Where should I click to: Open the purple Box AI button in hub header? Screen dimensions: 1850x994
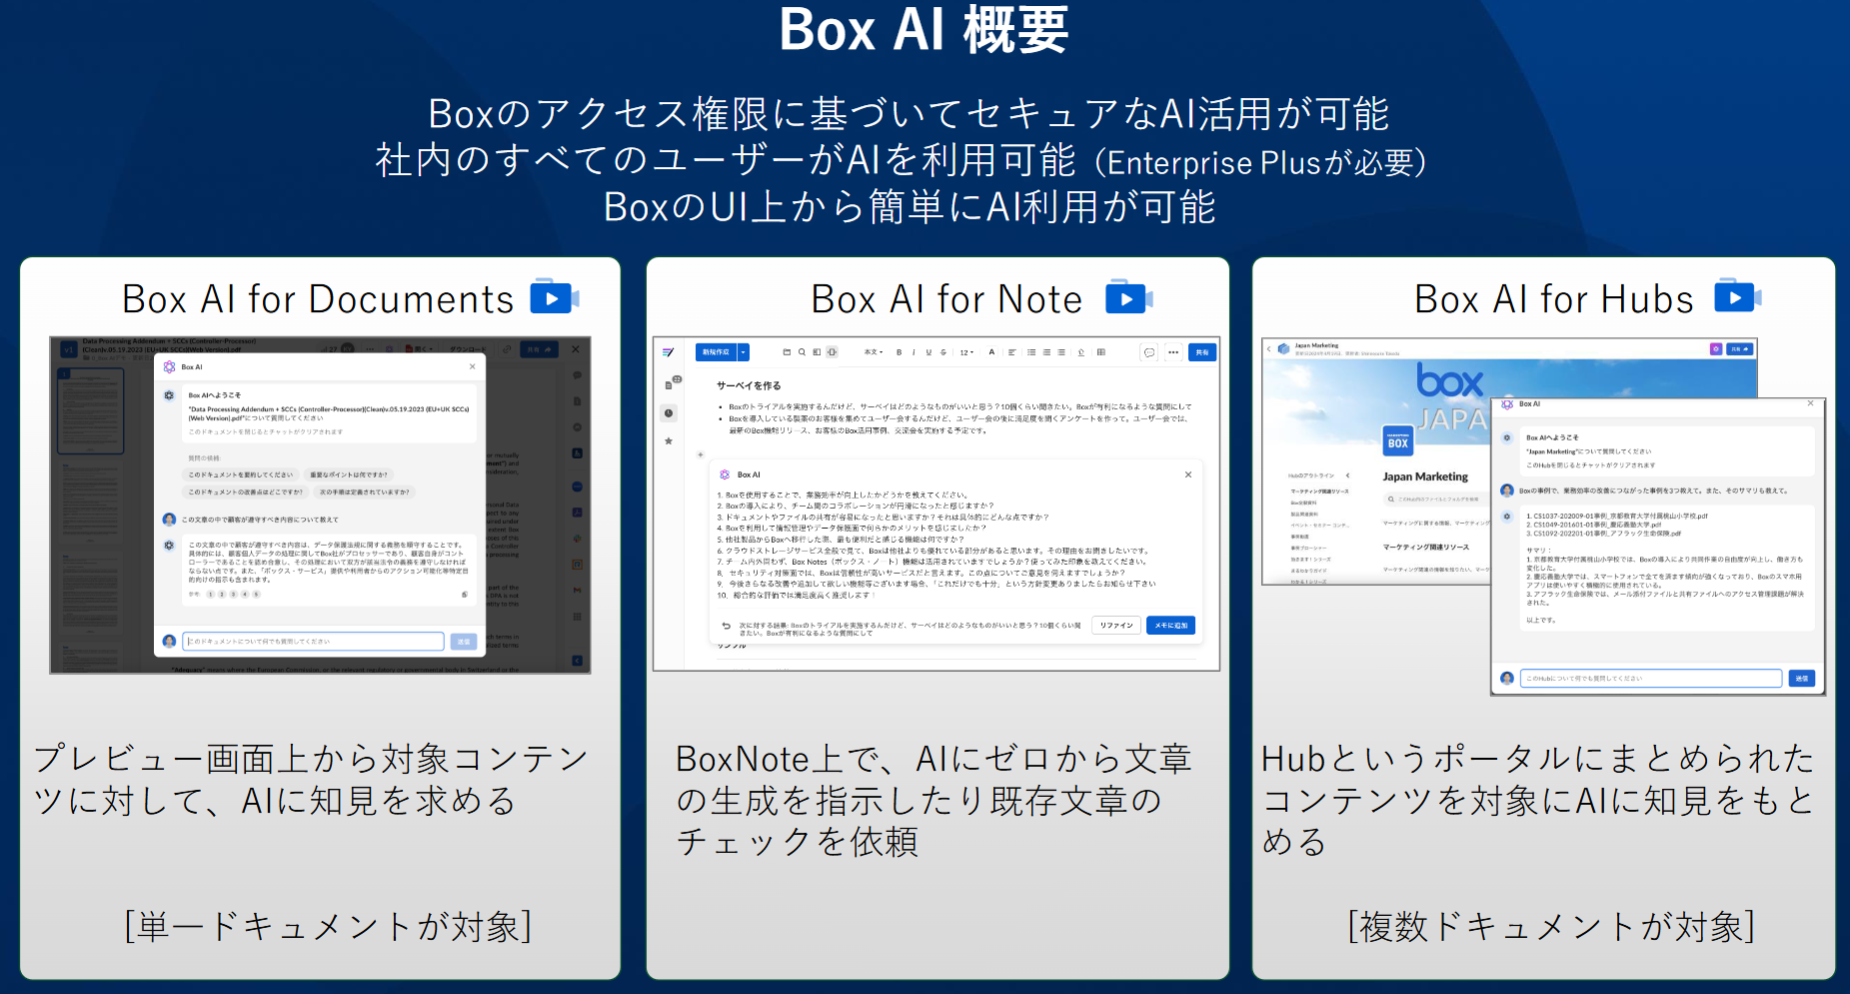[x=1716, y=349]
